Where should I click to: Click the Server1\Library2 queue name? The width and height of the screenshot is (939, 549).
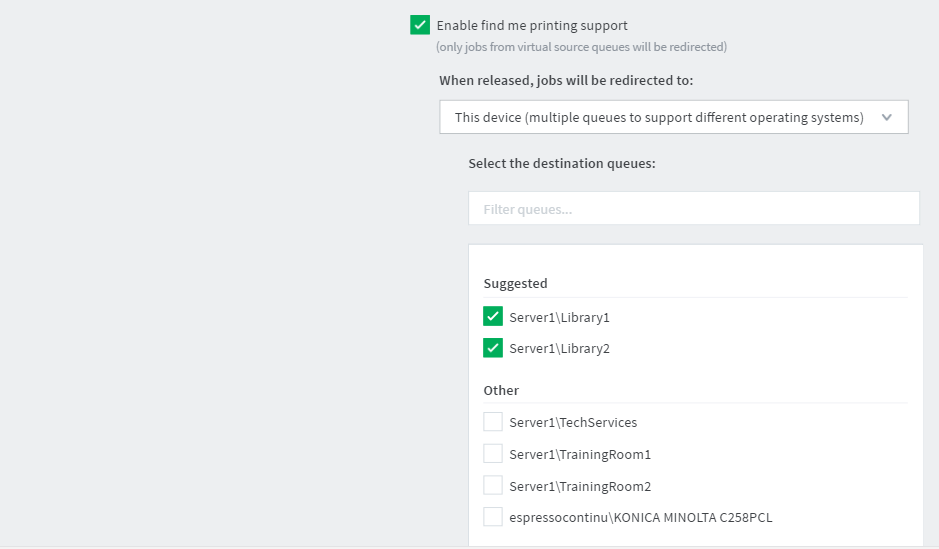(x=559, y=349)
